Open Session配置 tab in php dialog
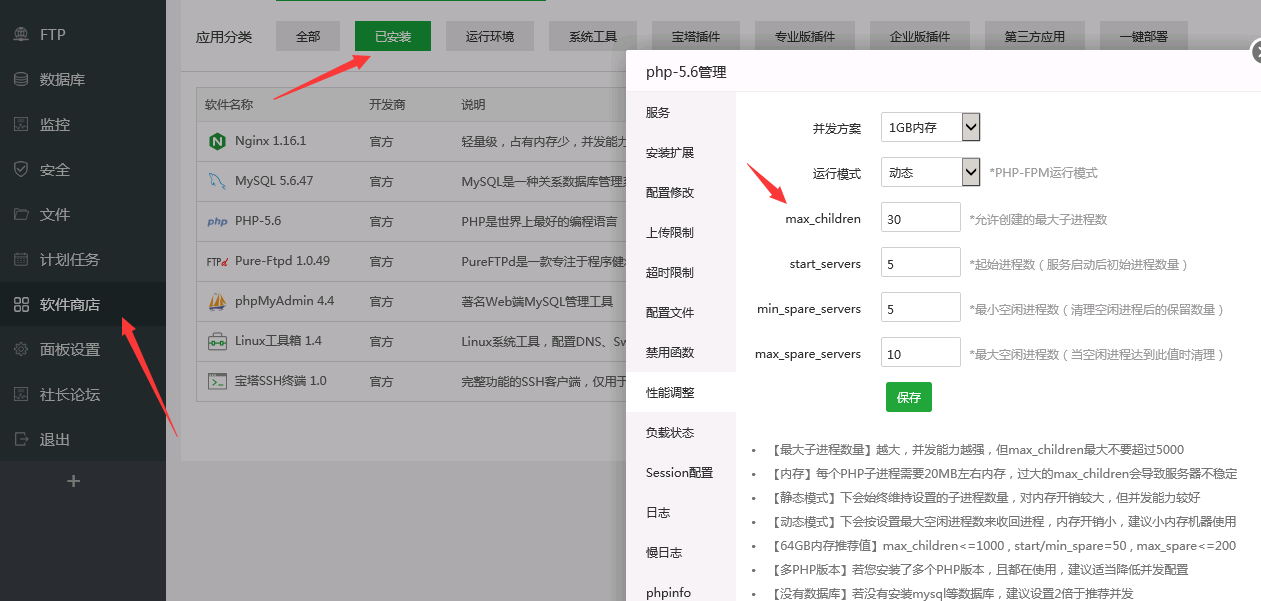 coord(681,473)
